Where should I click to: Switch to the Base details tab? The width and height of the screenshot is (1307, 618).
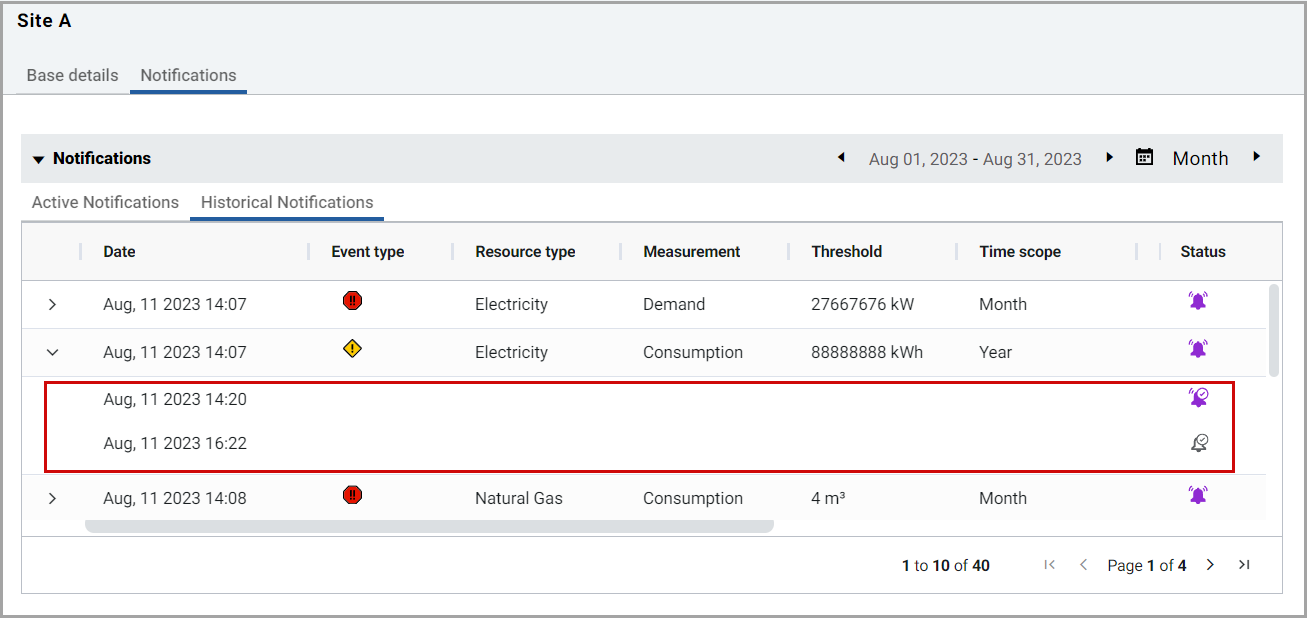coord(72,75)
